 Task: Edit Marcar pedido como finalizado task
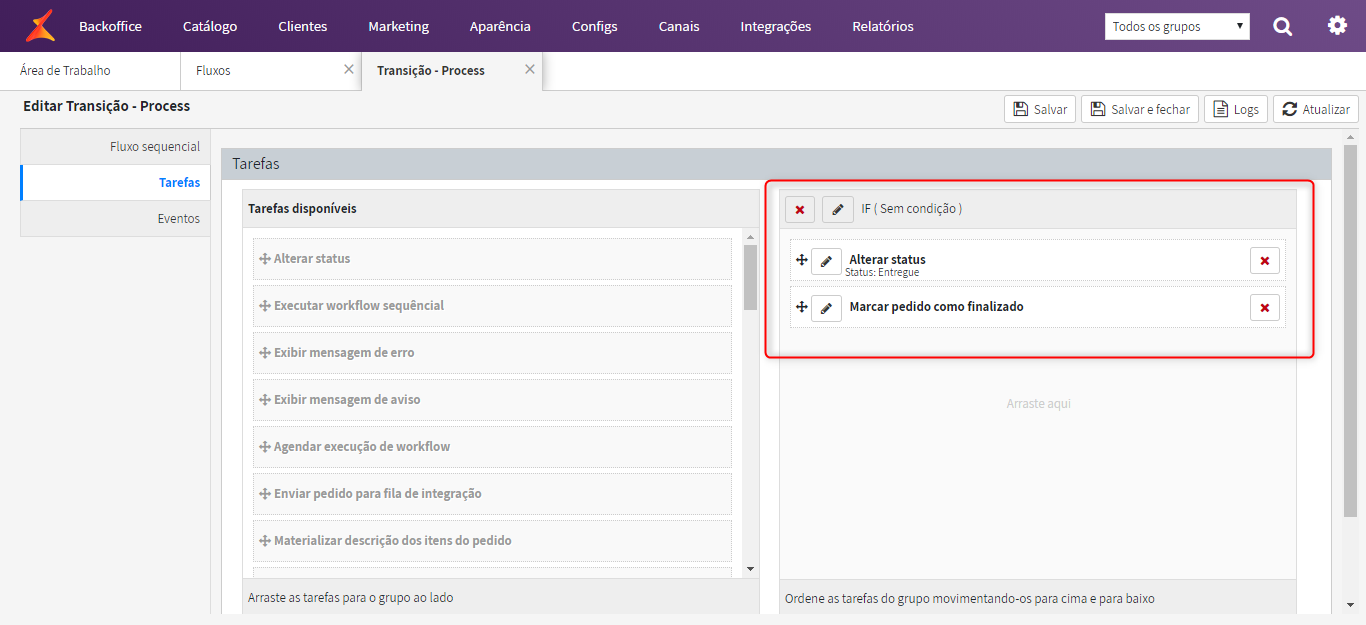(826, 308)
